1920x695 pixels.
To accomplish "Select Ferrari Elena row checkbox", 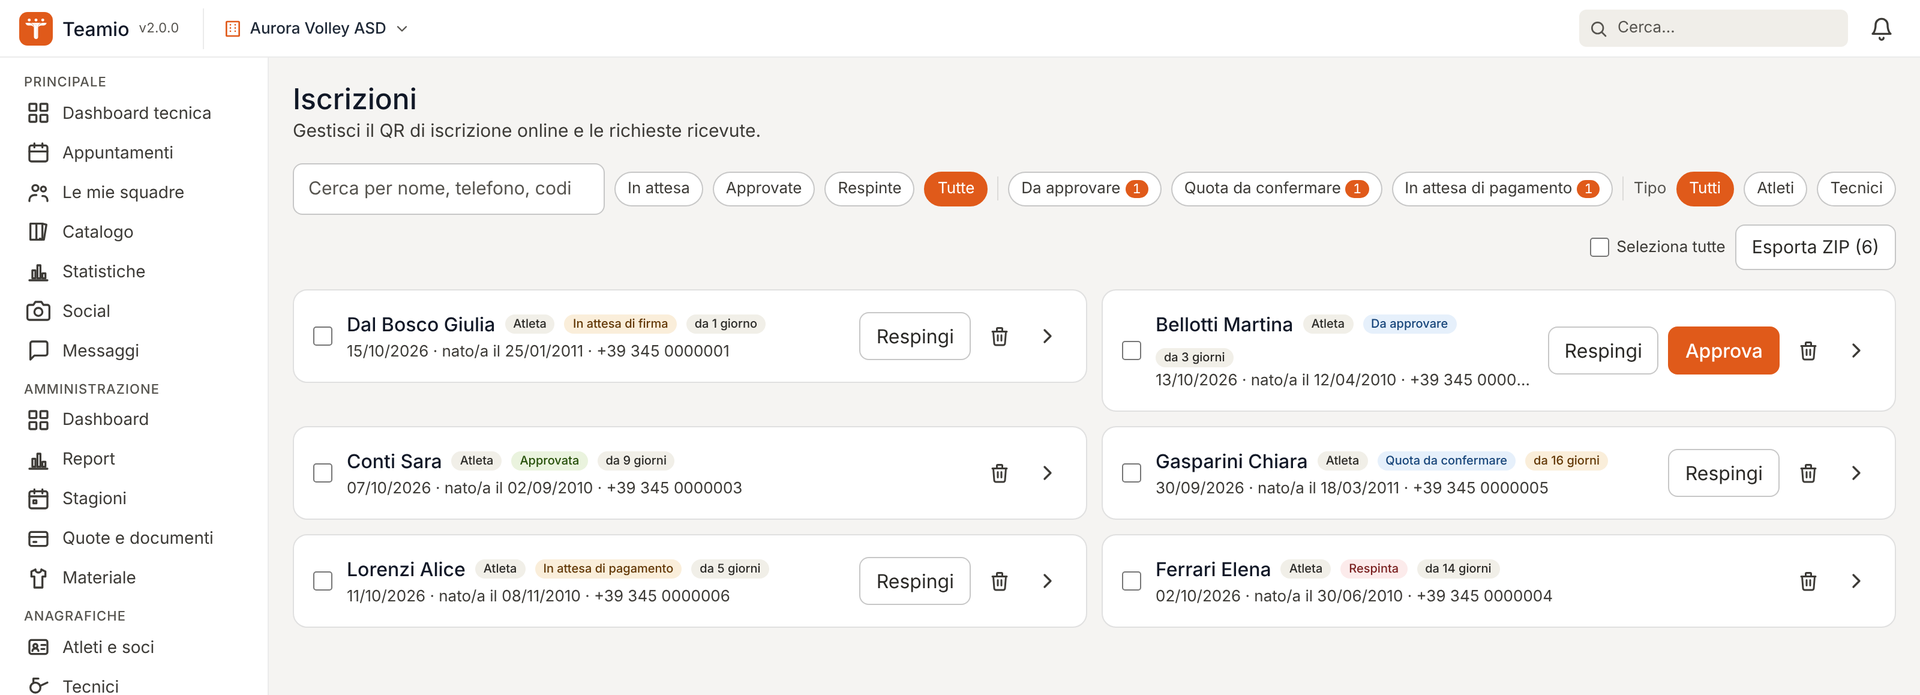I will coord(1132,581).
